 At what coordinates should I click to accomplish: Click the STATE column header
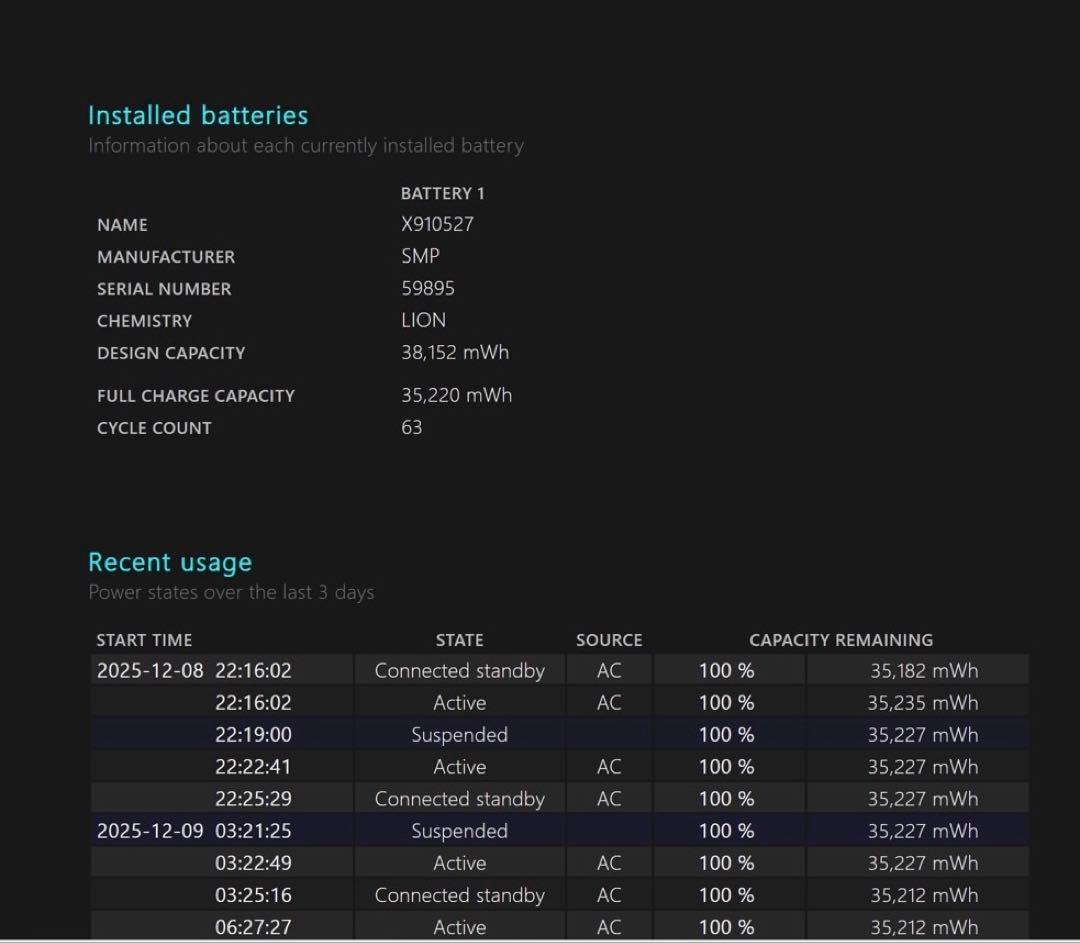[459, 640]
